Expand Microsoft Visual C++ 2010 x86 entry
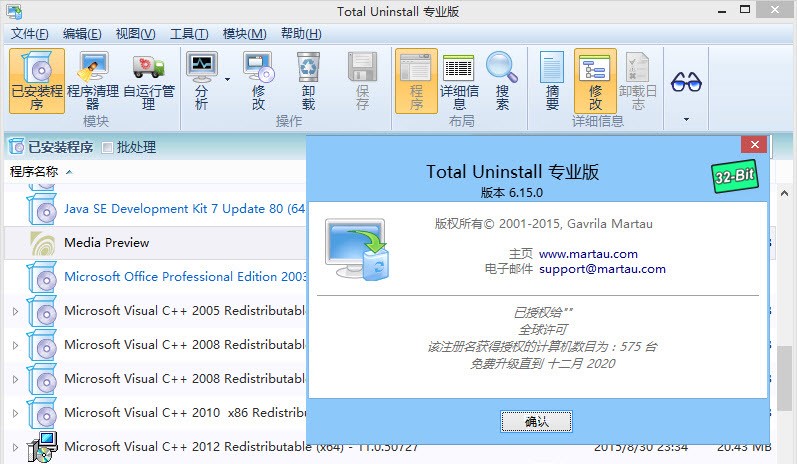797x464 pixels. tap(15, 413)
